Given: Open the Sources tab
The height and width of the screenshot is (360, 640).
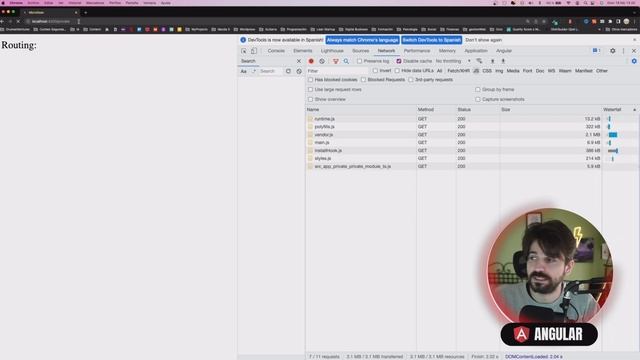Looking at the screenshot, I should 360,51.
